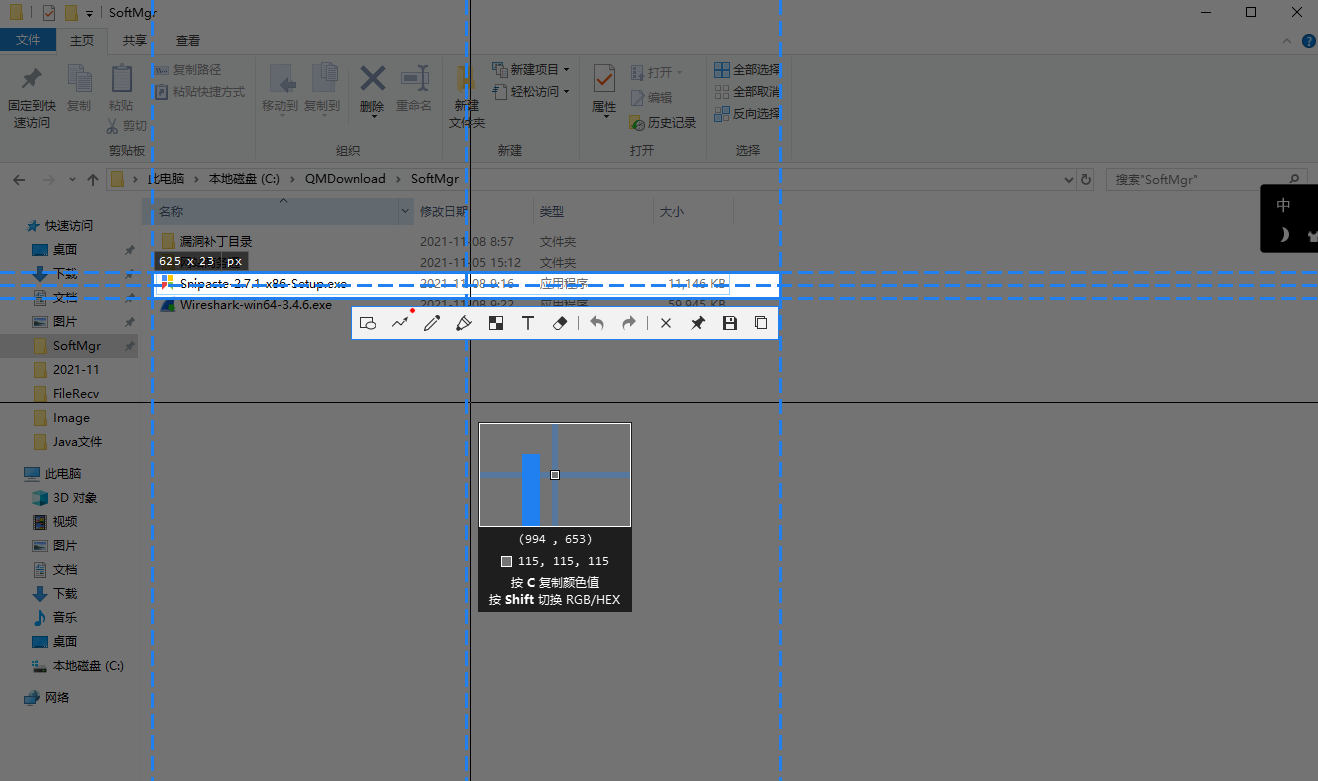The width and height of the screenshot is (1318, 781).
Task: Collapse the ribbon with the chevron
Action: (x=1286, y=42)
